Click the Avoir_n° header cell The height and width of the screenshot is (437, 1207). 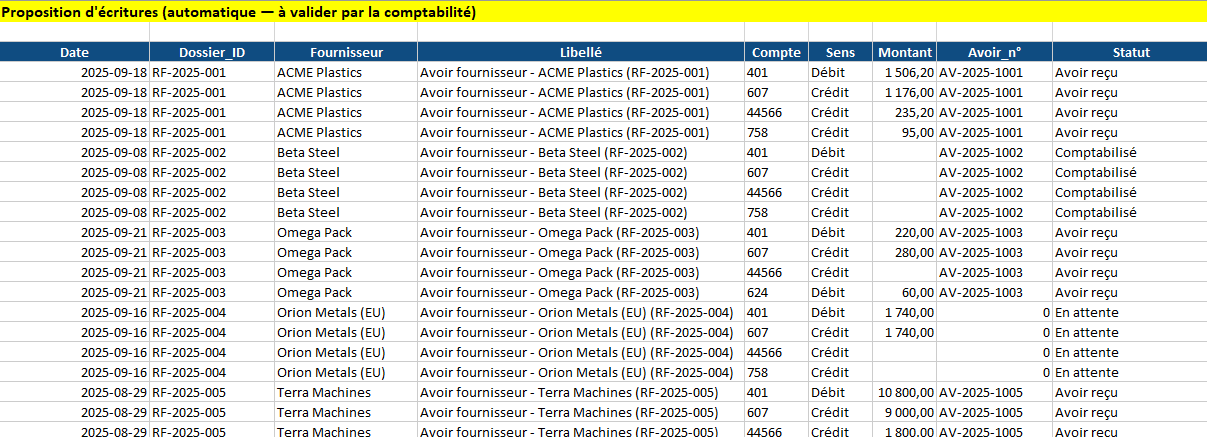[994, 52]
